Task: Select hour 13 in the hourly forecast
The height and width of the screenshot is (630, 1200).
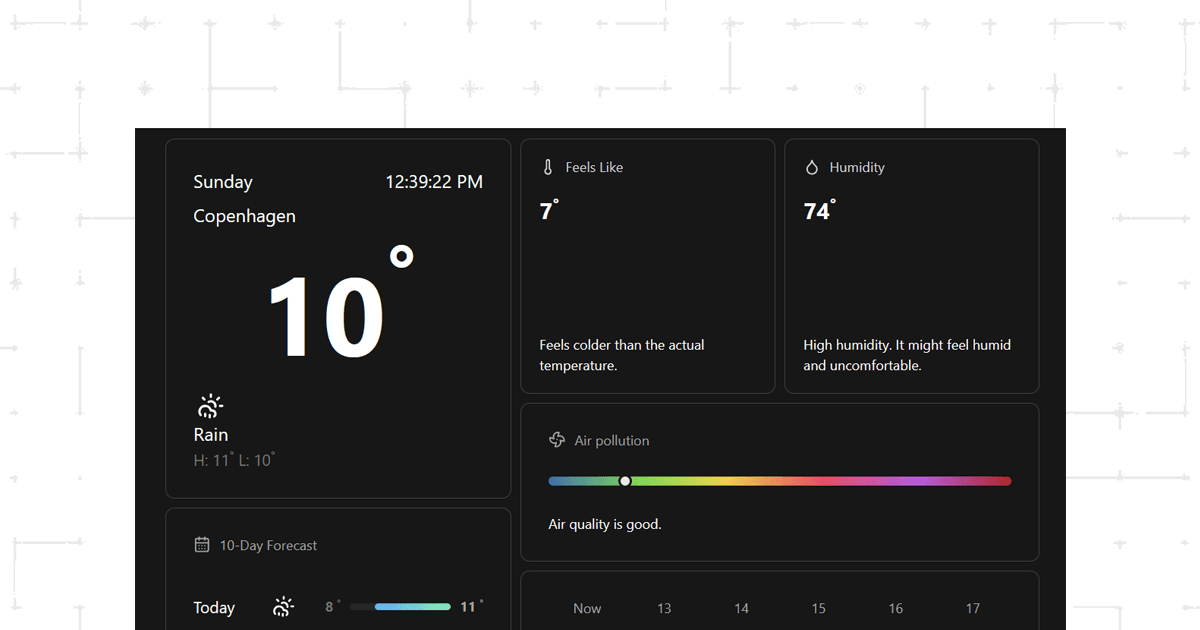Action: (x=664, y=608)
